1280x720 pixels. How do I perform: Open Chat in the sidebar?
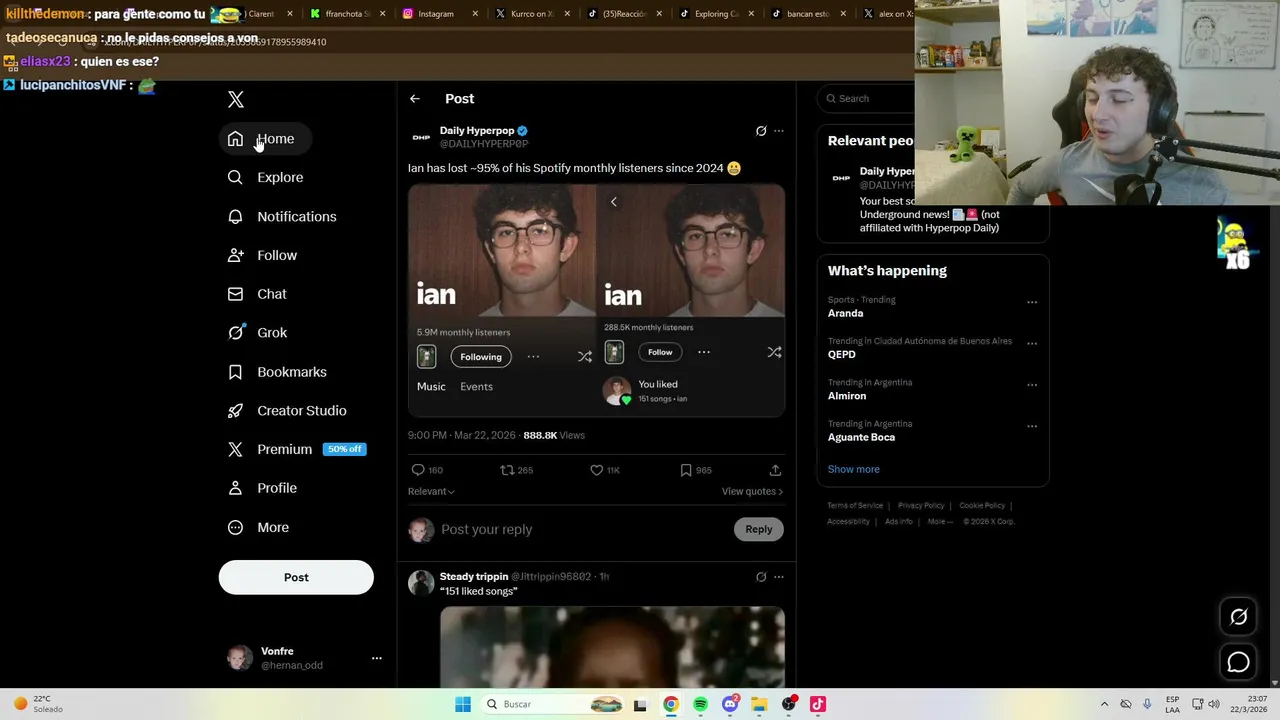[x=257, y=294]
